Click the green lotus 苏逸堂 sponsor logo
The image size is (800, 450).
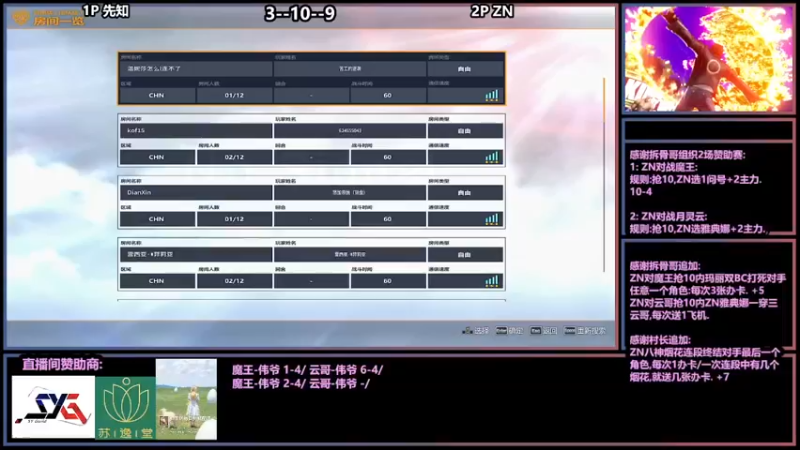coord(126,408)
